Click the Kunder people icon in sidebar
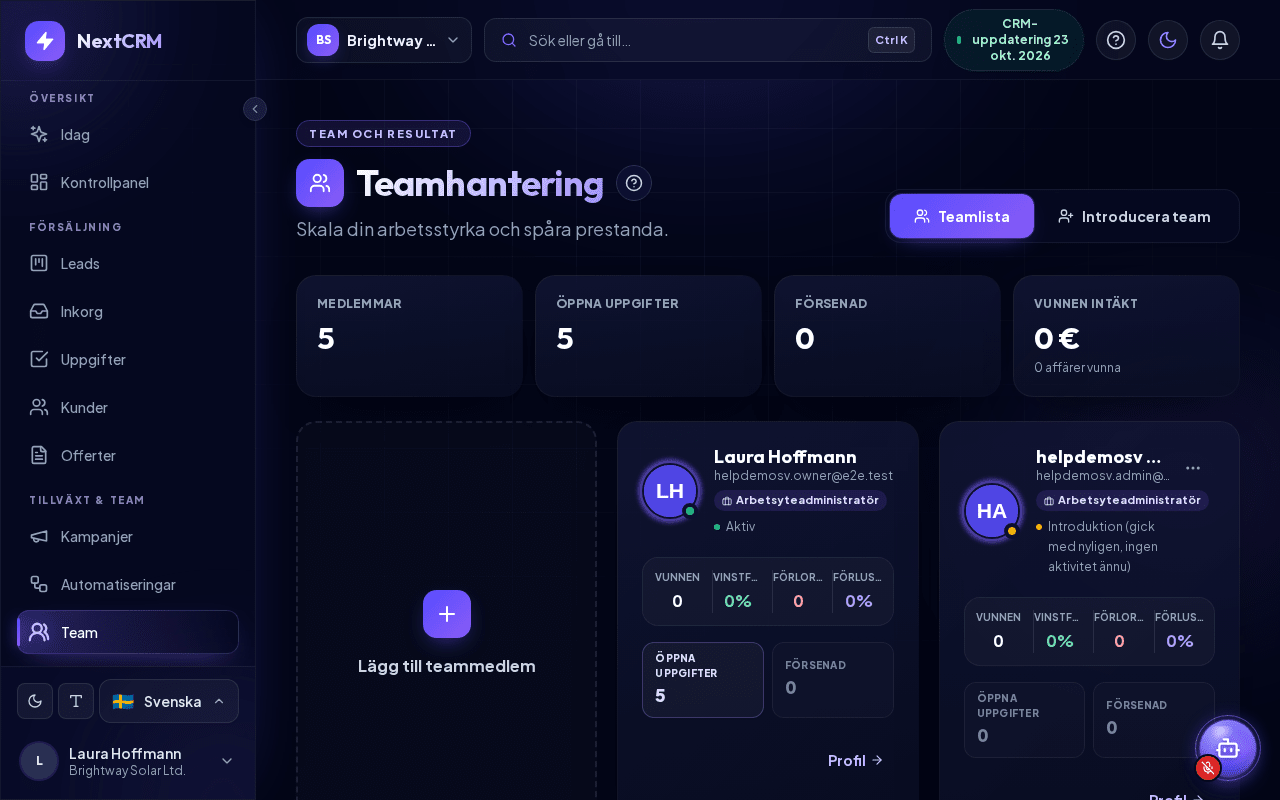This screenshot has height=800, width=1280. pos(39,407)
